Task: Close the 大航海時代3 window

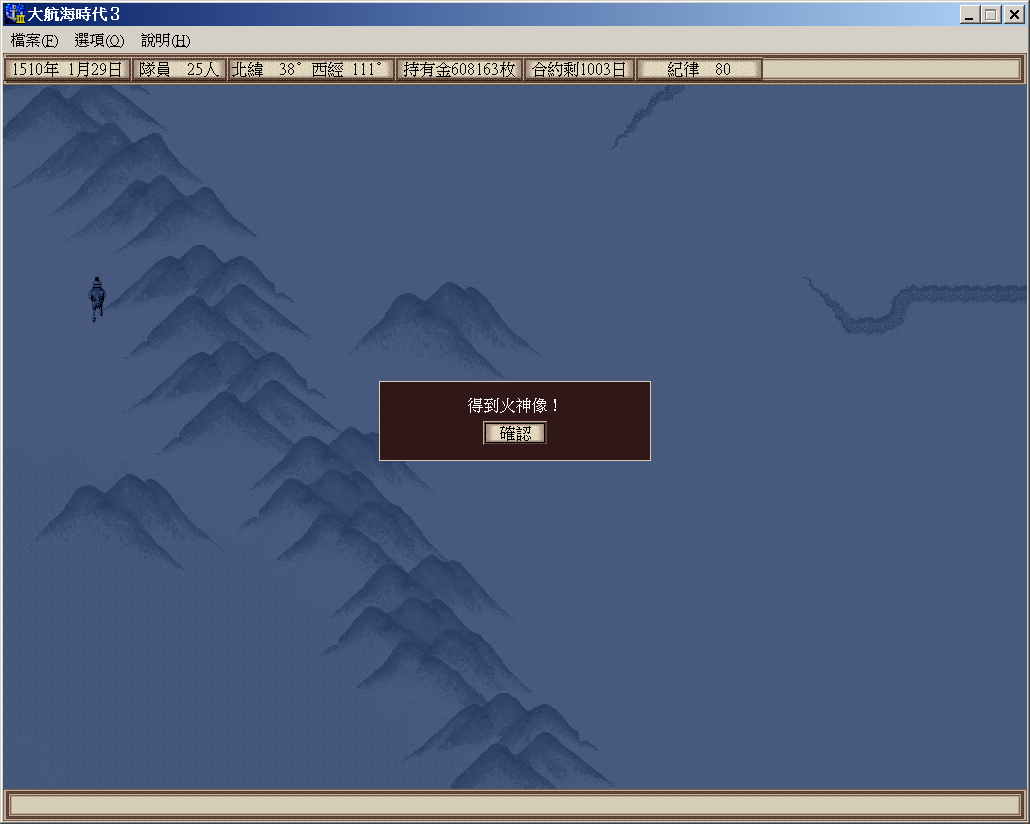Action: point(1011,15)
